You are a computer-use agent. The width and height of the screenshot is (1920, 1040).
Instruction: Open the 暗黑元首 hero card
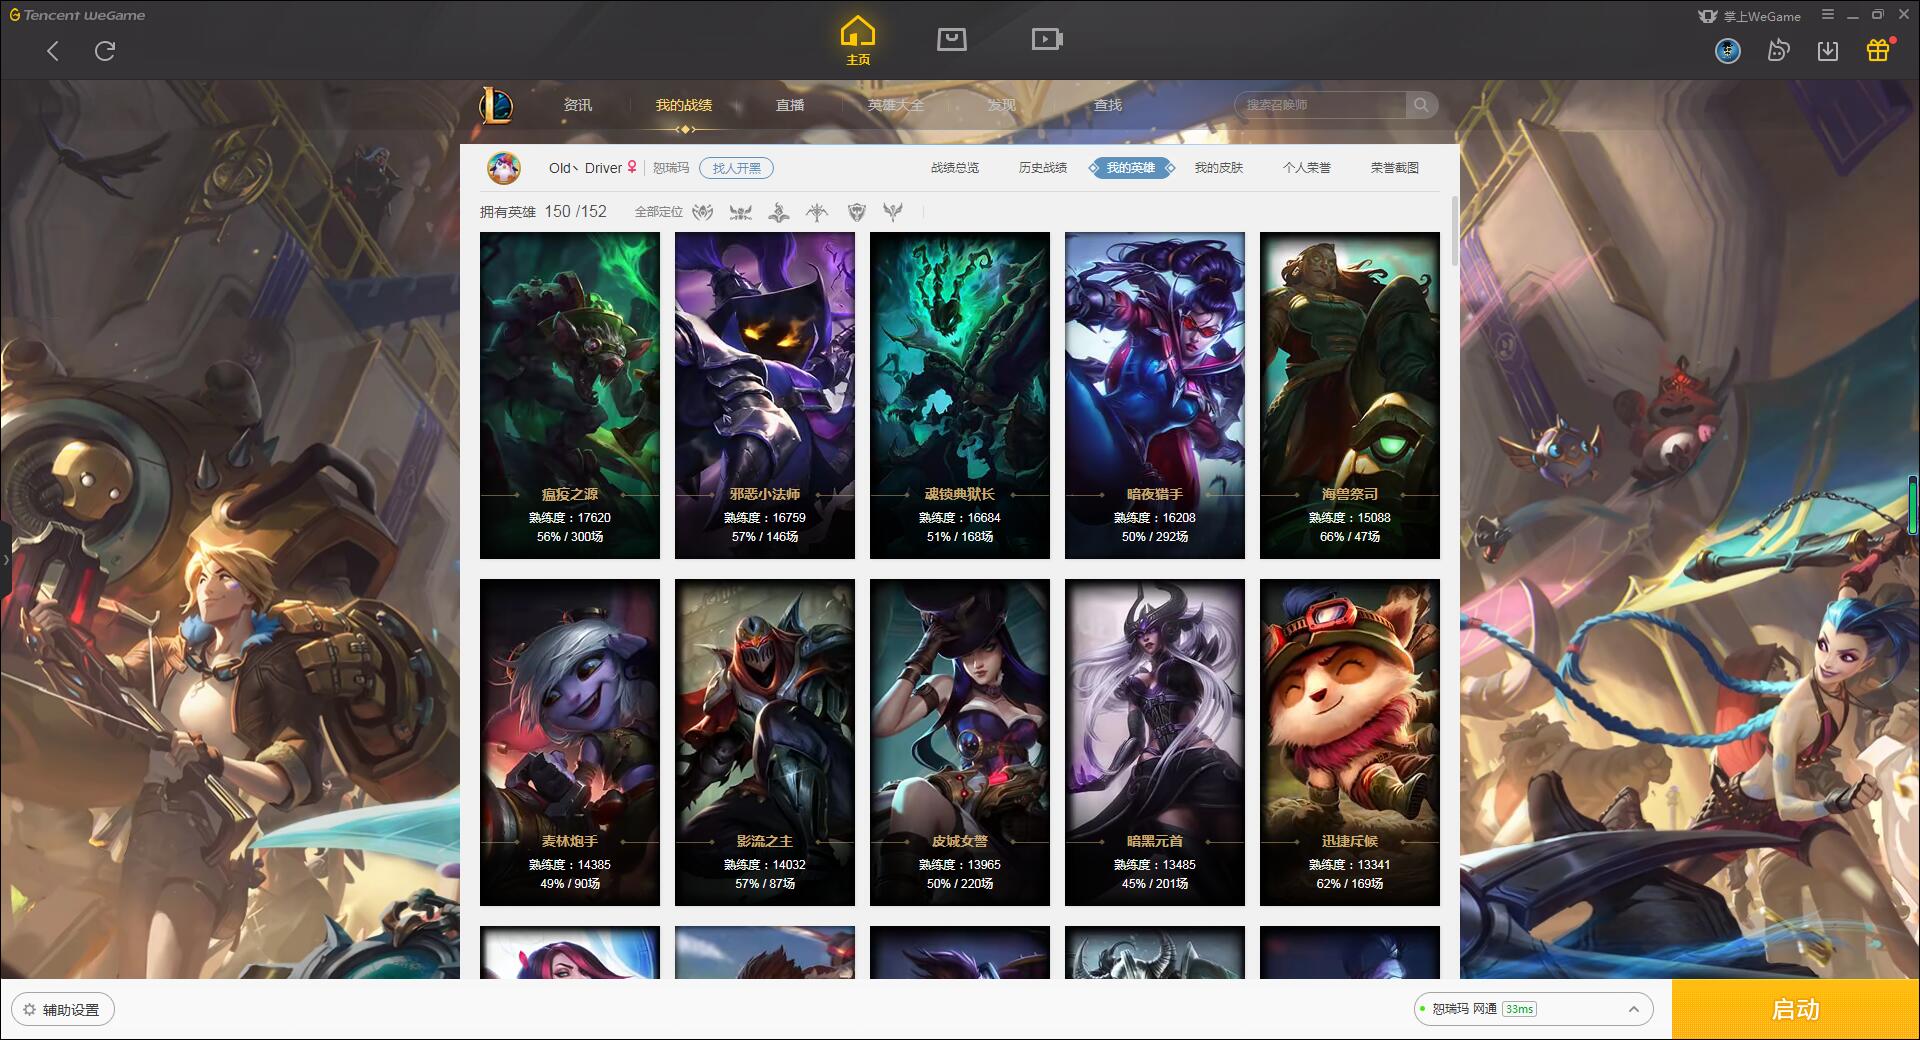click(x=1155, y=742)
